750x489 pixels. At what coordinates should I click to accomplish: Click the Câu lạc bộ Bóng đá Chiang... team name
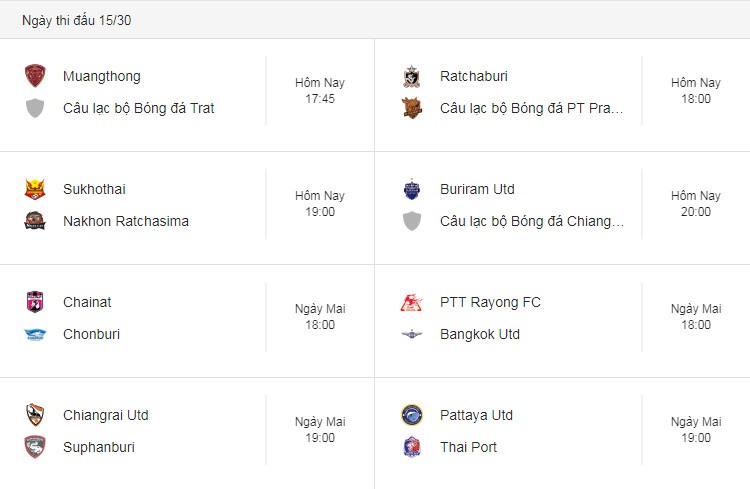(x=532, y=222)
